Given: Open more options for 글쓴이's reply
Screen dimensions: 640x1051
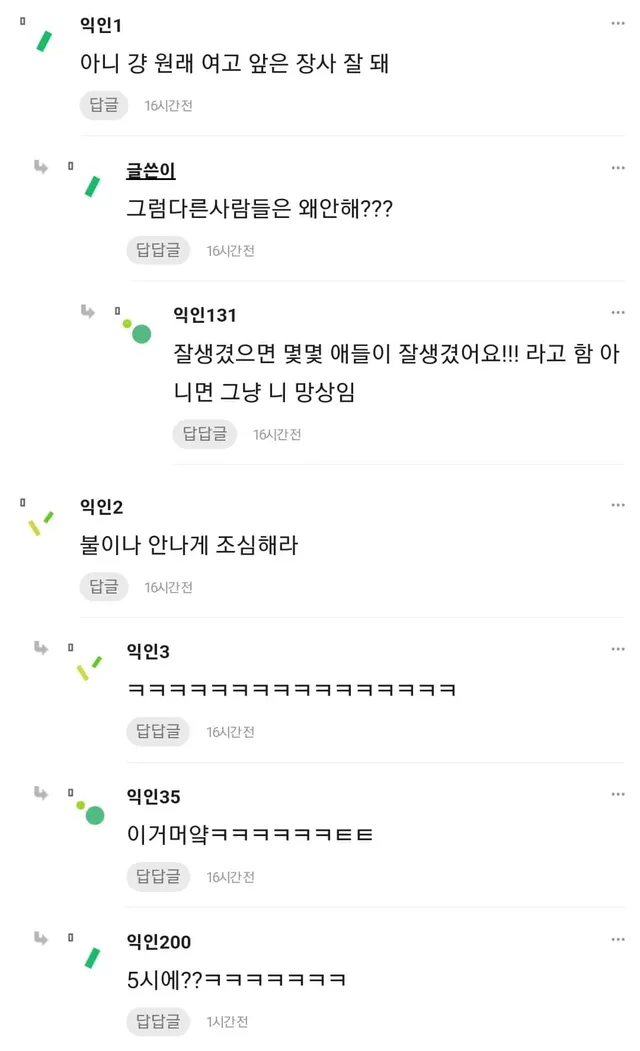Looking at the screenshot, I should pyautogui.click(x=618, y=168).
